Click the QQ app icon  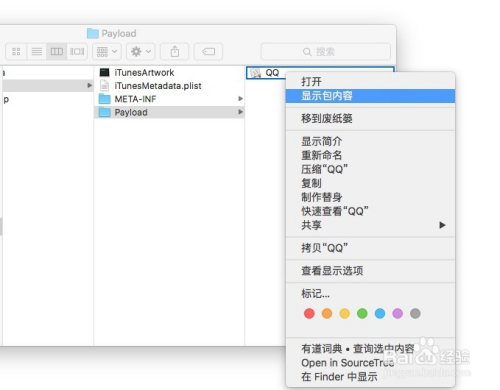(255, 73)
